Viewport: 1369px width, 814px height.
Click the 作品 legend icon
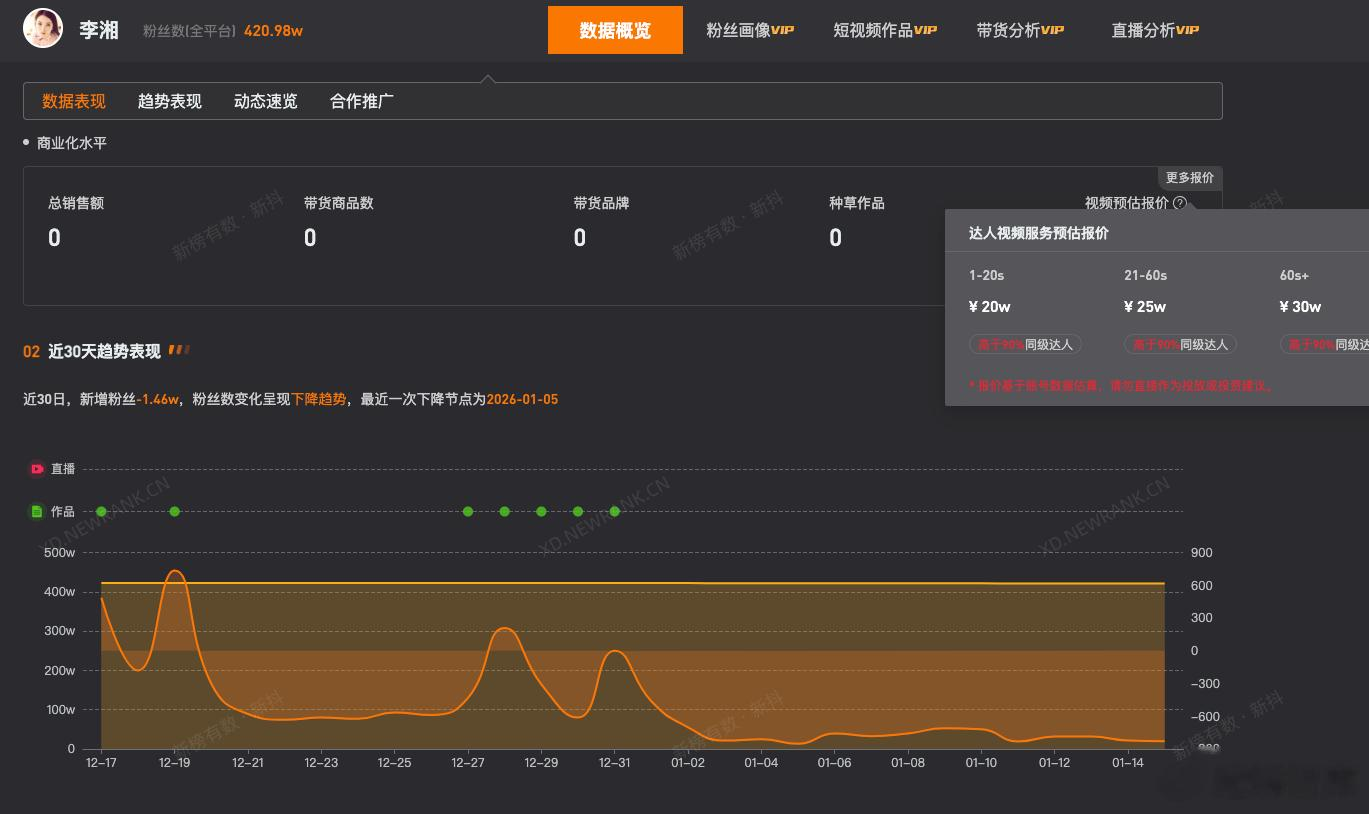37,512
